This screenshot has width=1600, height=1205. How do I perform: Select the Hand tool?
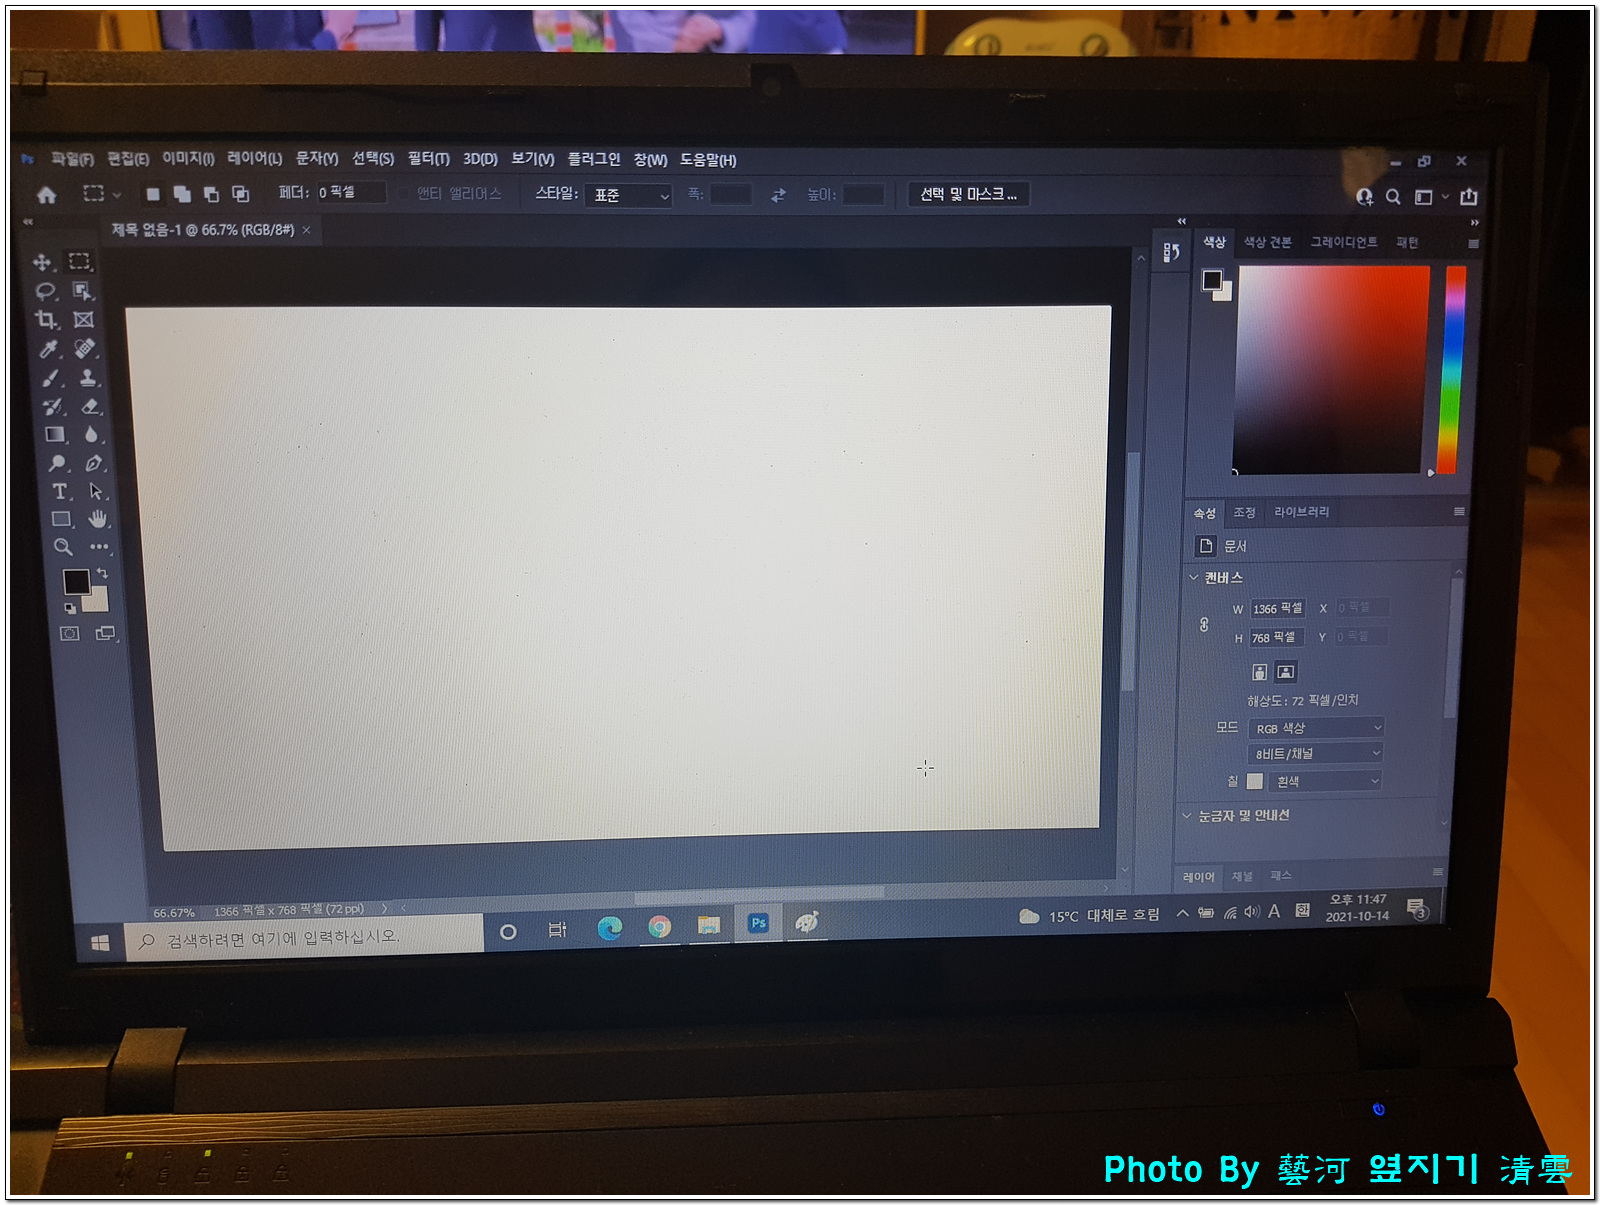click(x=98, y=519)
